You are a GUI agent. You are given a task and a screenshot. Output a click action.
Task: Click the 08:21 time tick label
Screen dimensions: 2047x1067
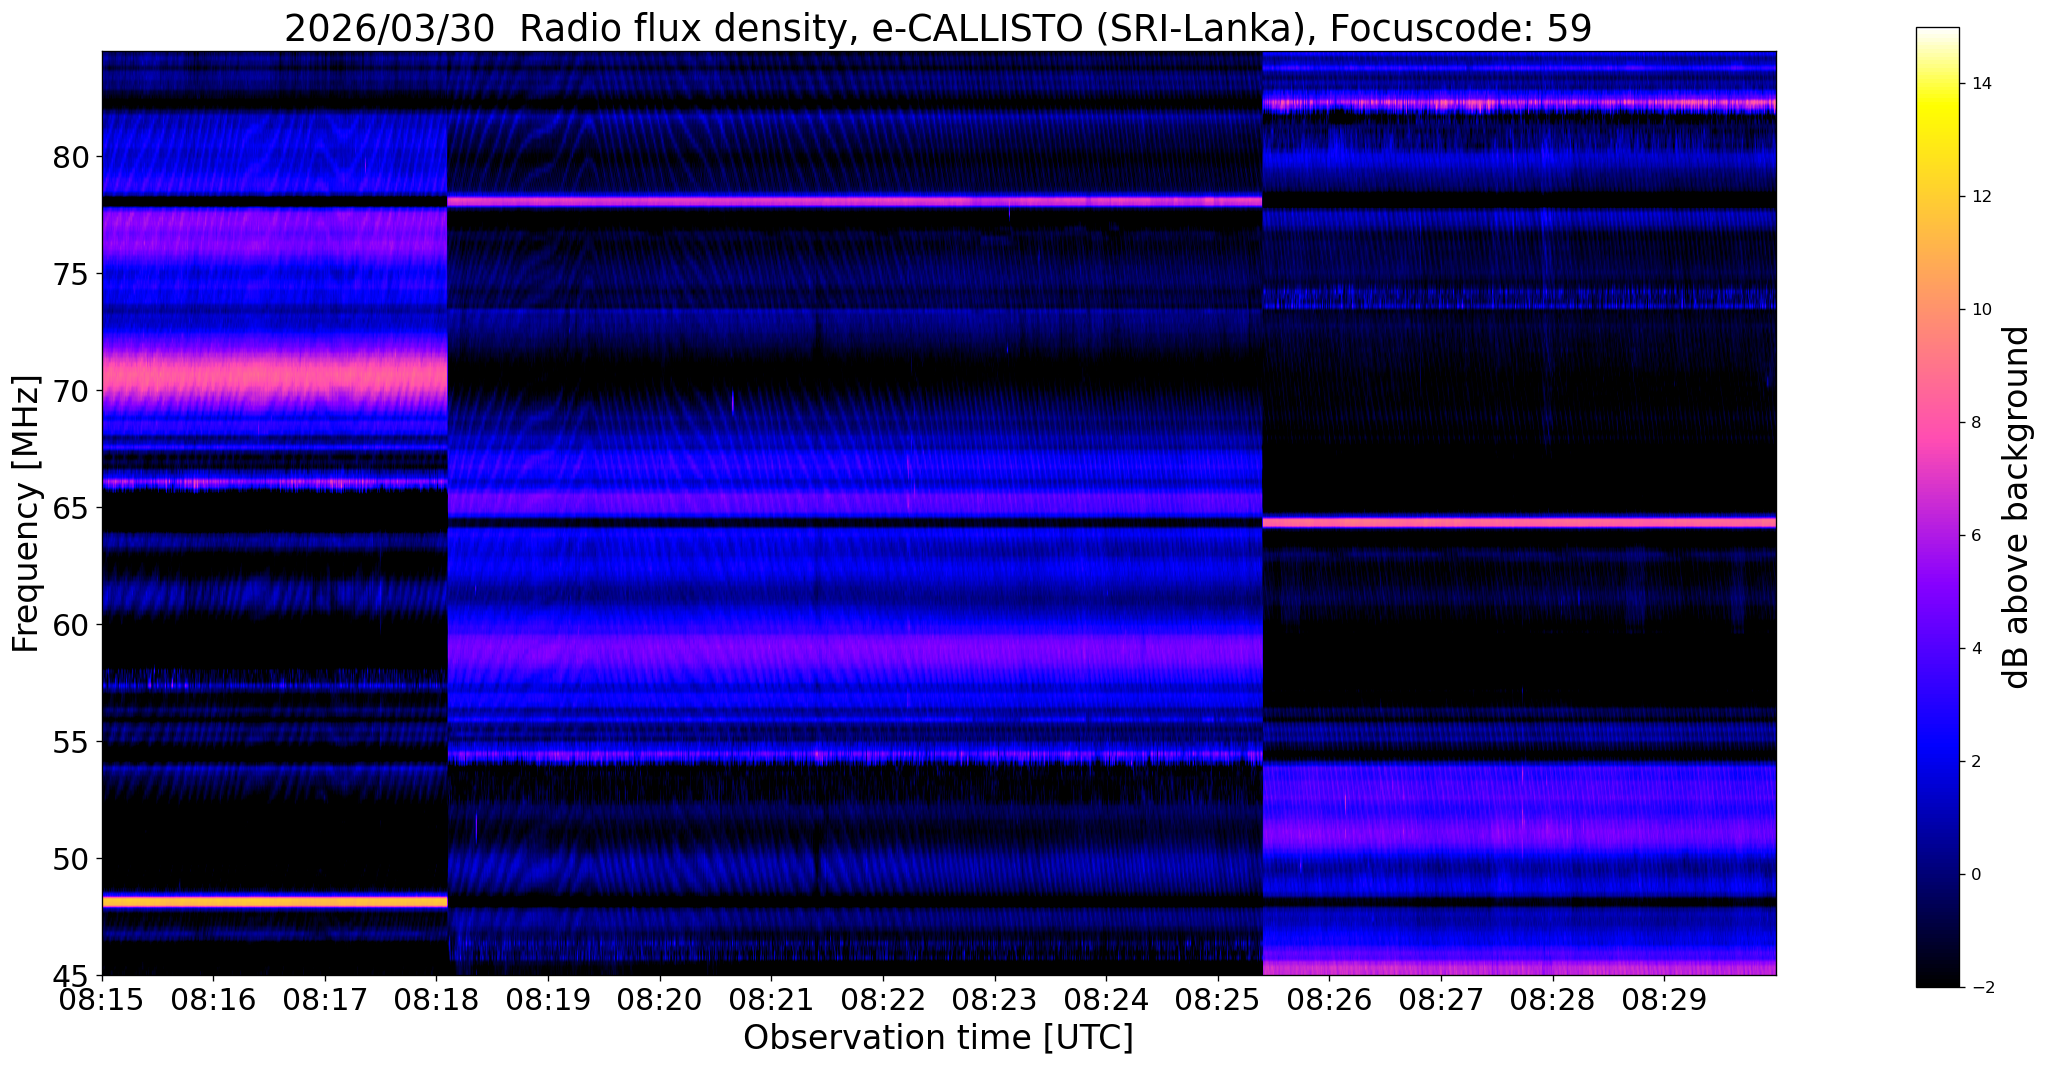(771, 998)
